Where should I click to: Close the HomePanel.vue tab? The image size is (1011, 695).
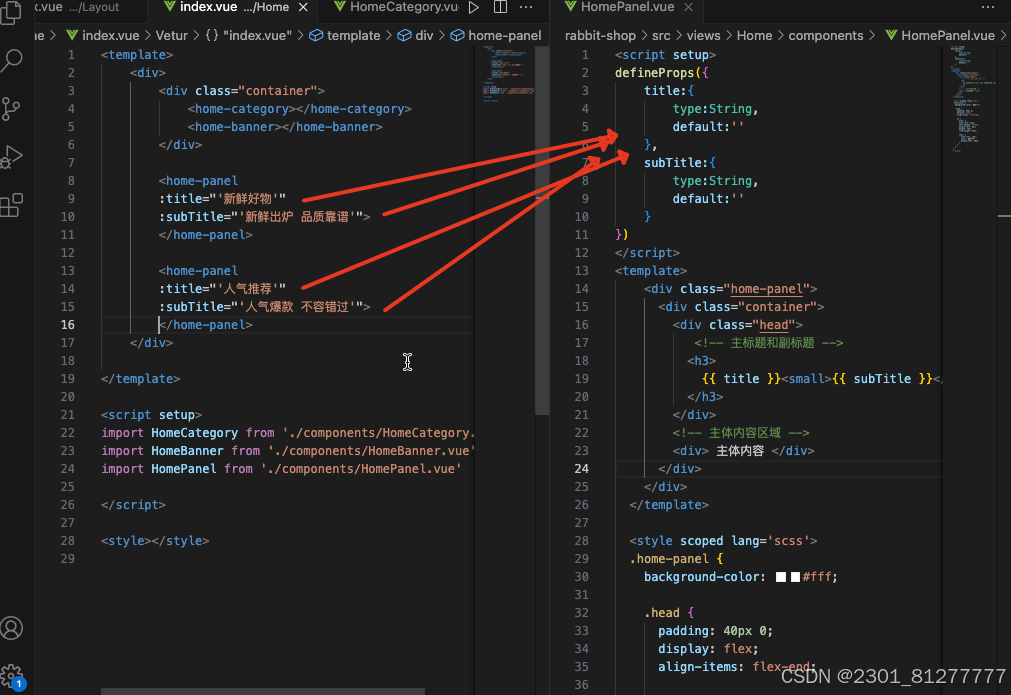(x=688, y=7)
